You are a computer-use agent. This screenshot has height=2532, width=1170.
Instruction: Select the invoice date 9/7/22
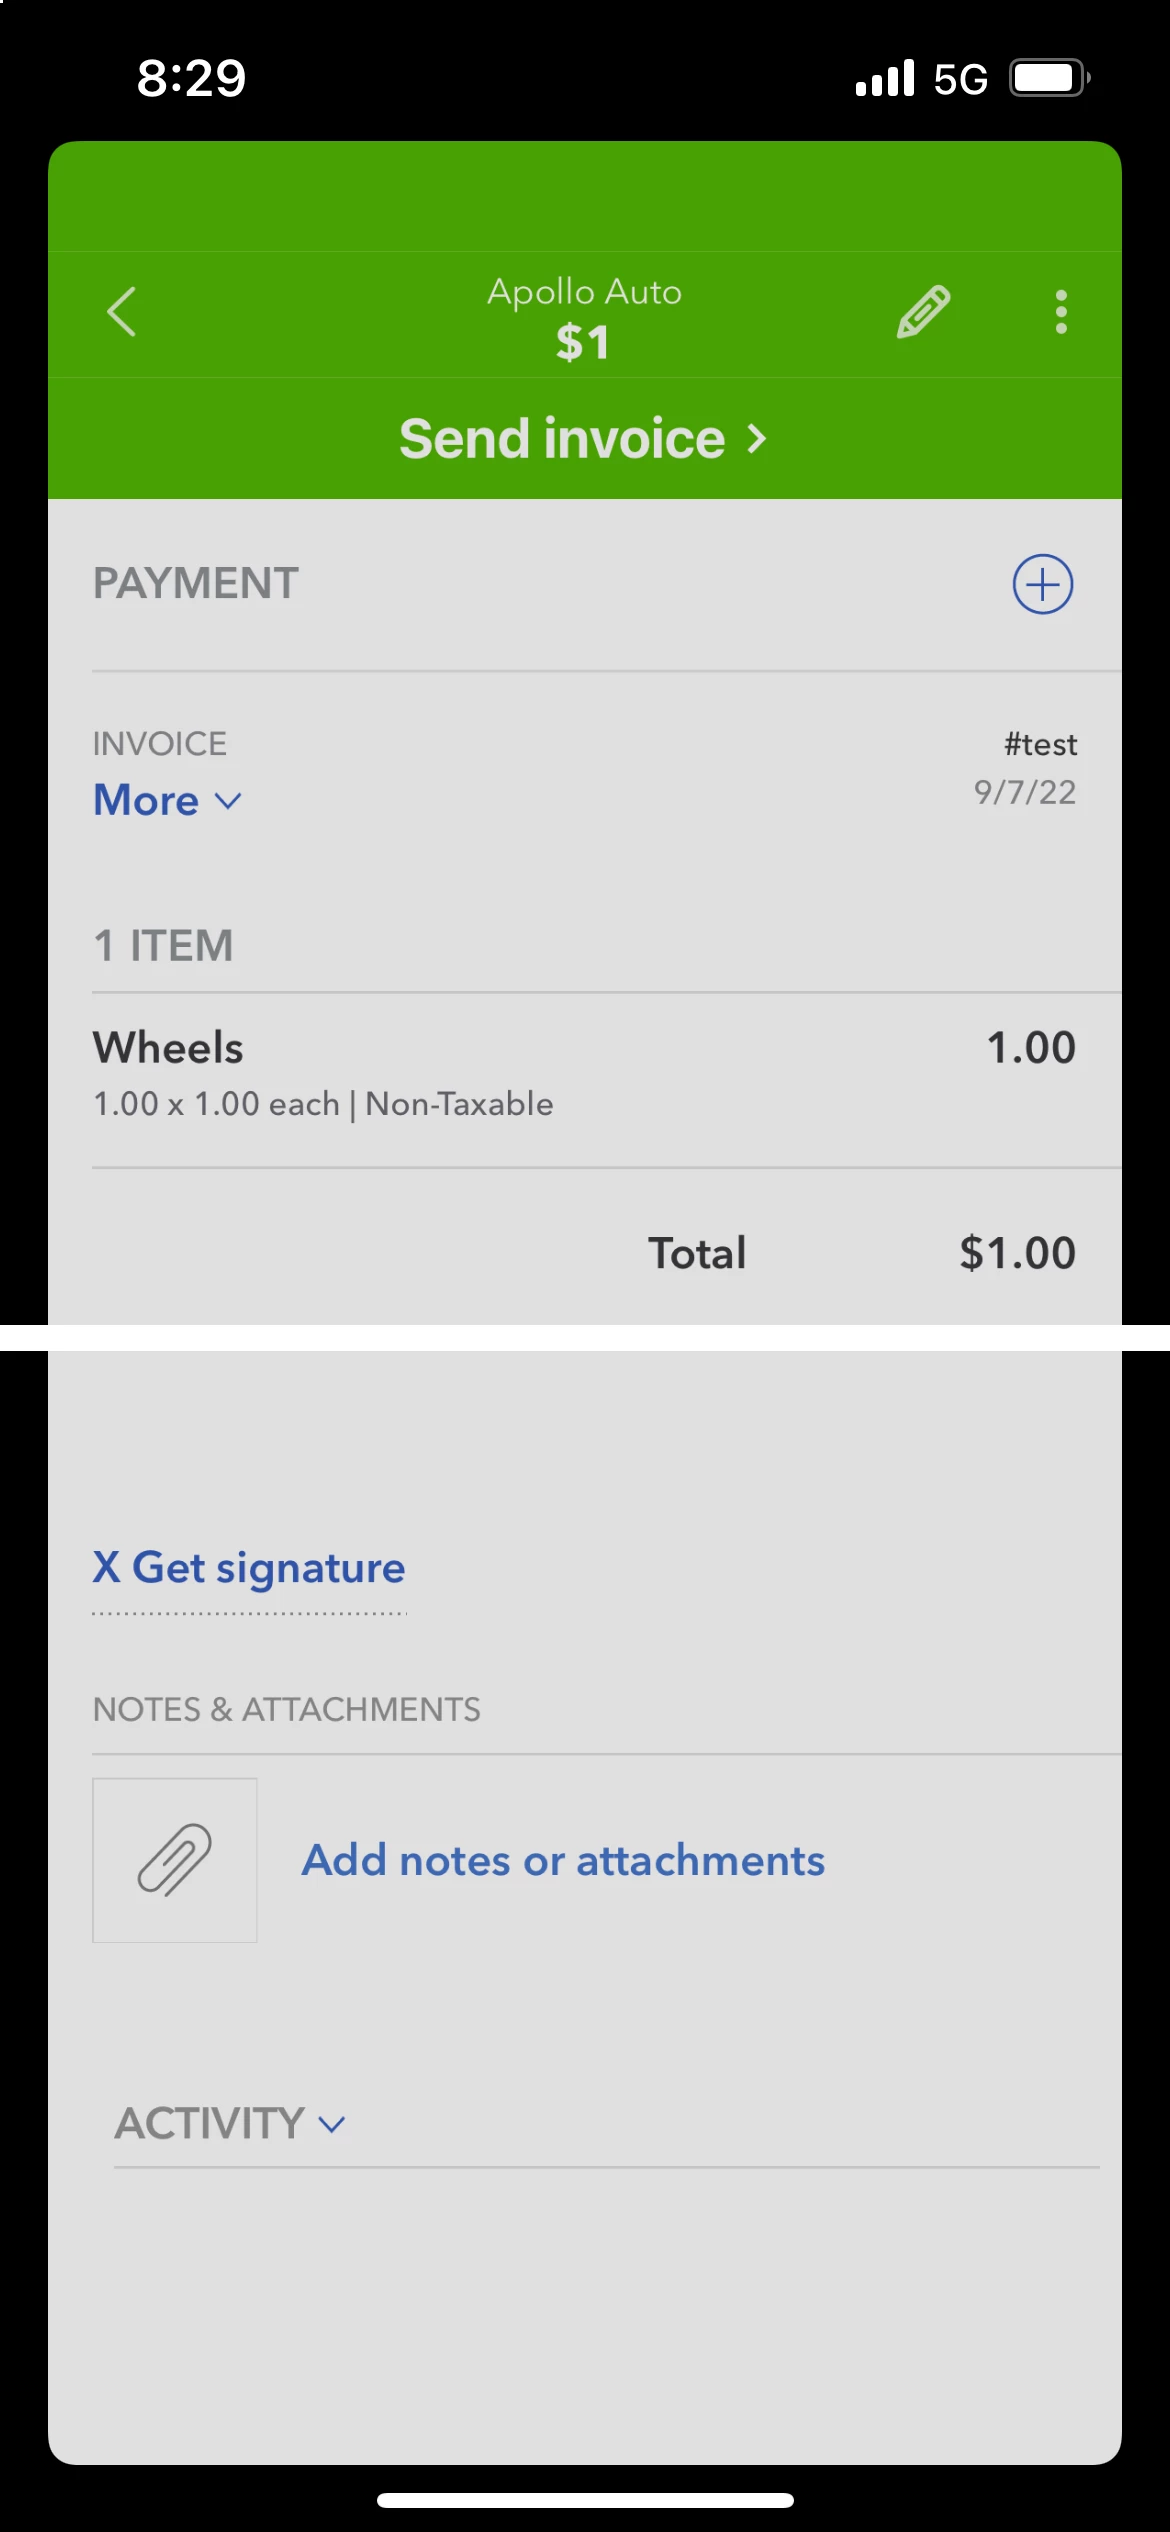point(1025,792)
